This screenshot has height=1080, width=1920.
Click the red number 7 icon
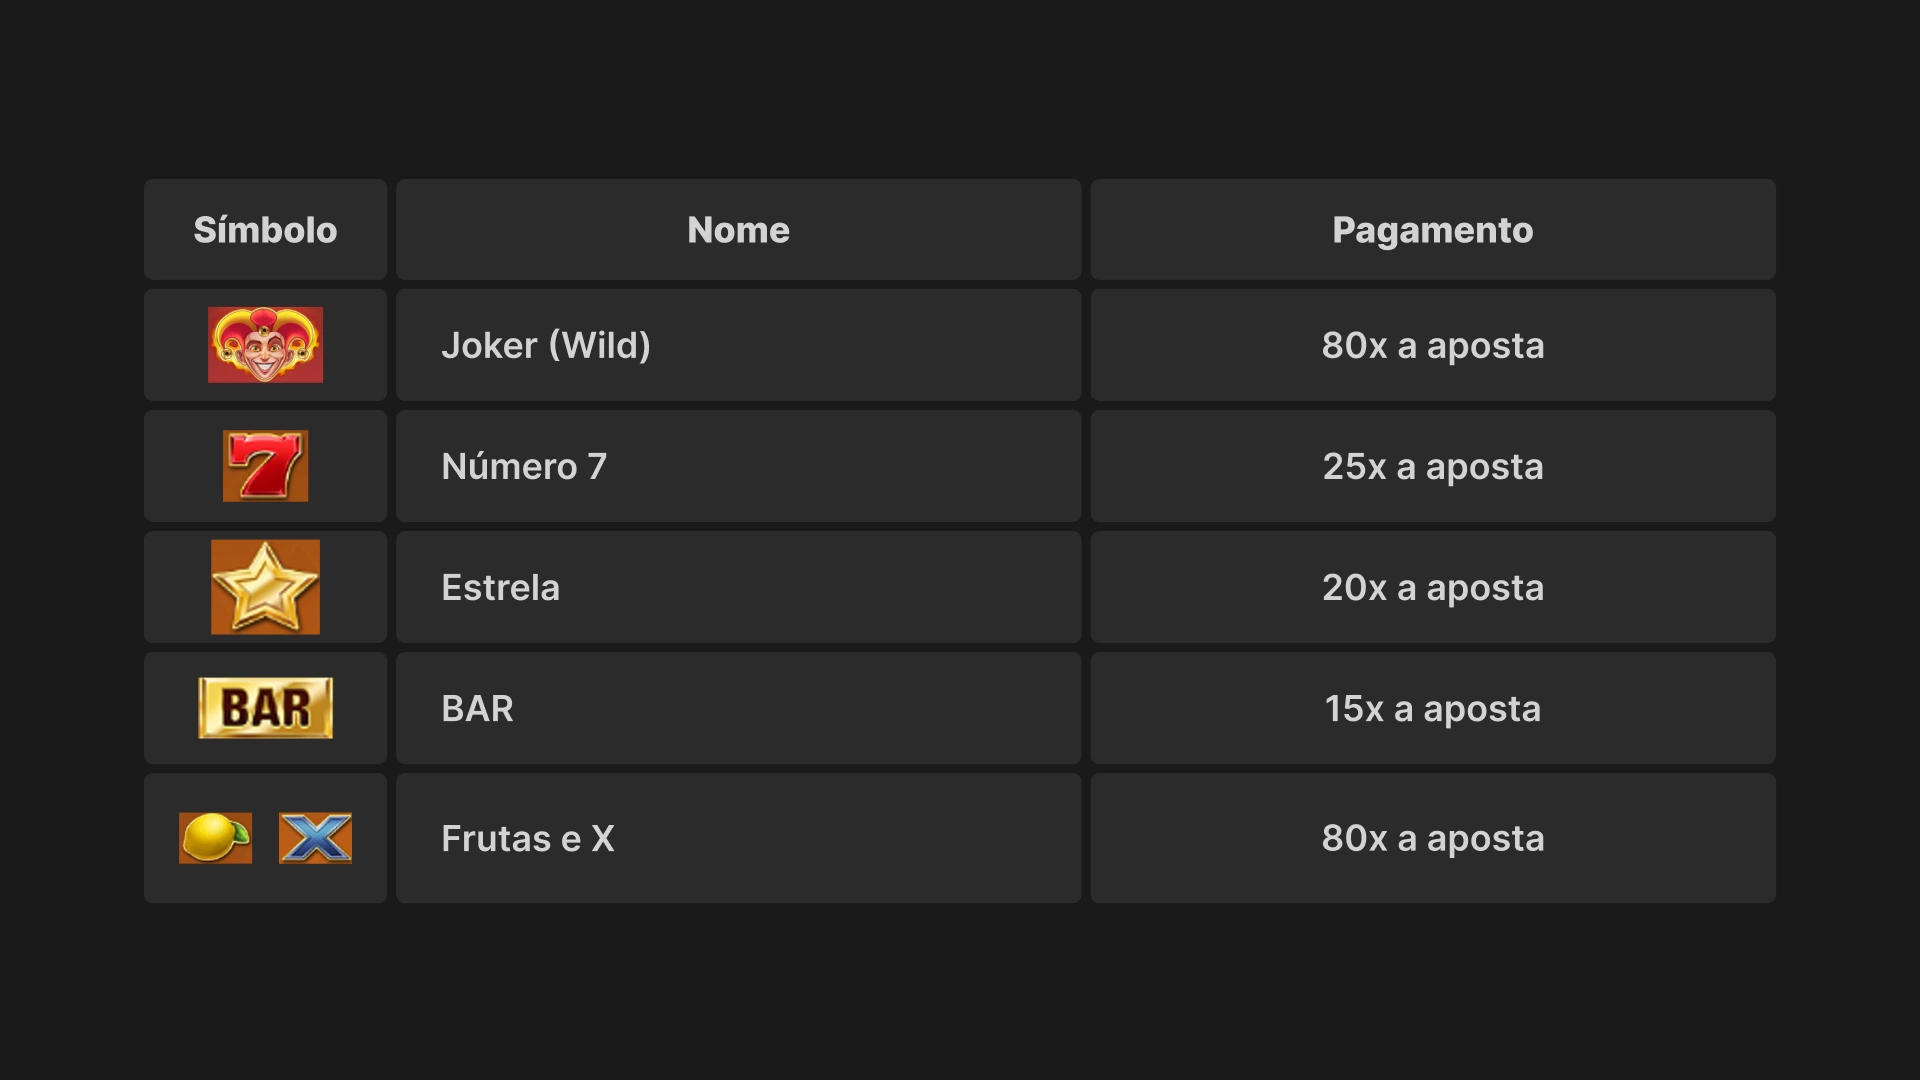(x=265, y=466)
